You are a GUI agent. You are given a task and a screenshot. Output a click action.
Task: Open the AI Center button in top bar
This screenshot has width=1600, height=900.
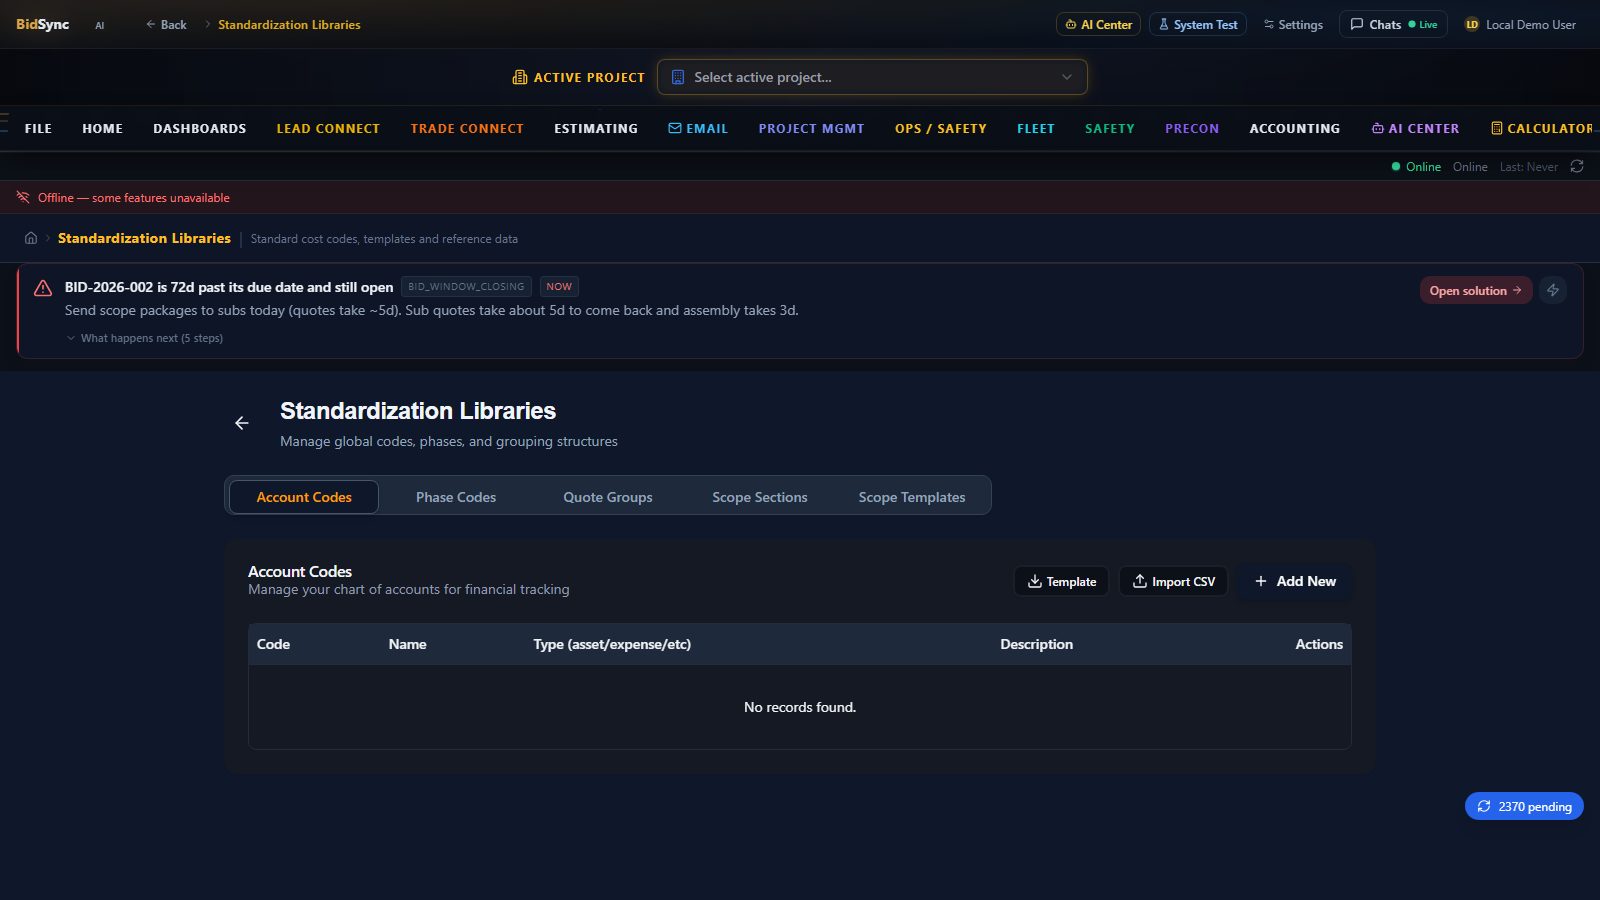point(1098,24)
